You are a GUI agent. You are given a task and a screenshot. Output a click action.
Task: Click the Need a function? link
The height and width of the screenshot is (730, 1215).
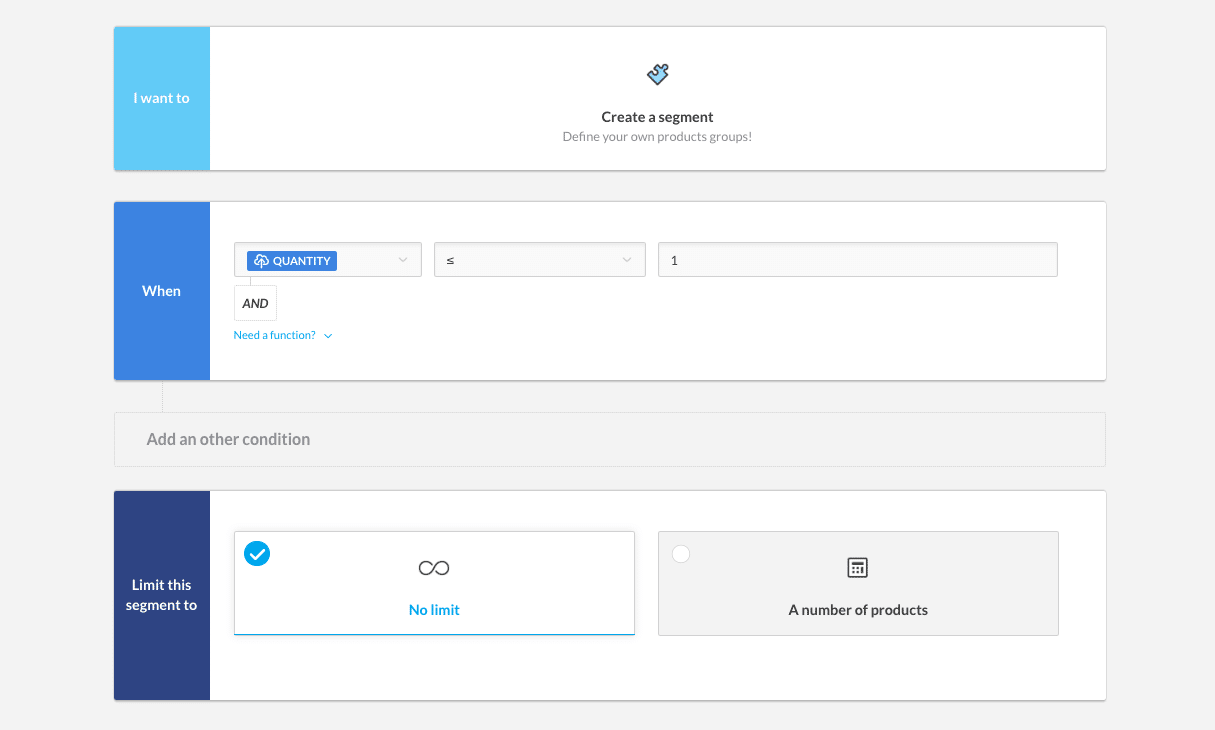pos(275,336)
